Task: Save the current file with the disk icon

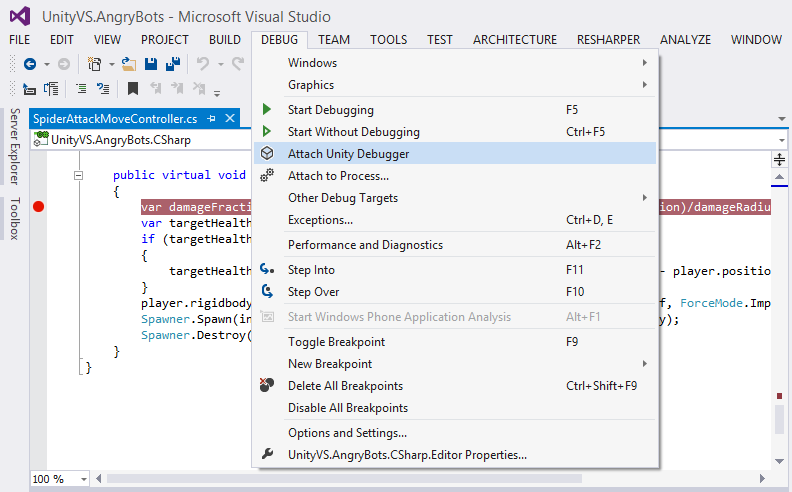Action: click(151, 64)
